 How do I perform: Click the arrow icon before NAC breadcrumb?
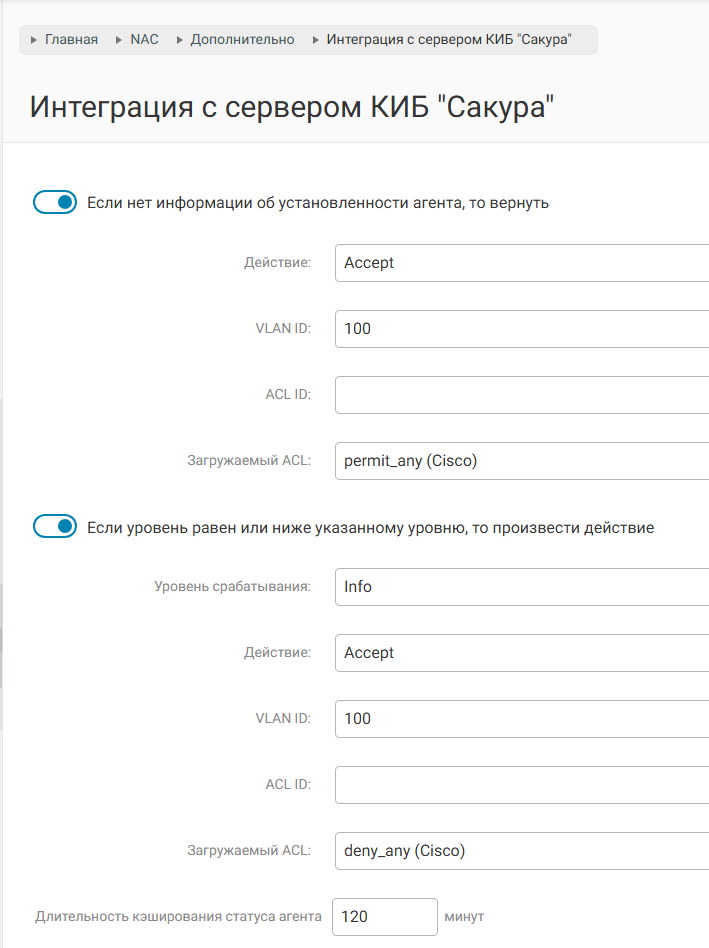(120, 40)
